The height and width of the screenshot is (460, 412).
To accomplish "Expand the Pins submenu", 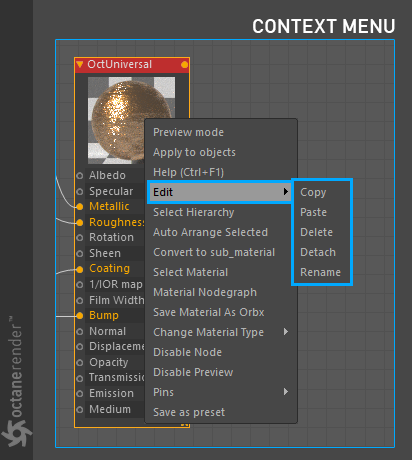I will click(x=221, y=392).
